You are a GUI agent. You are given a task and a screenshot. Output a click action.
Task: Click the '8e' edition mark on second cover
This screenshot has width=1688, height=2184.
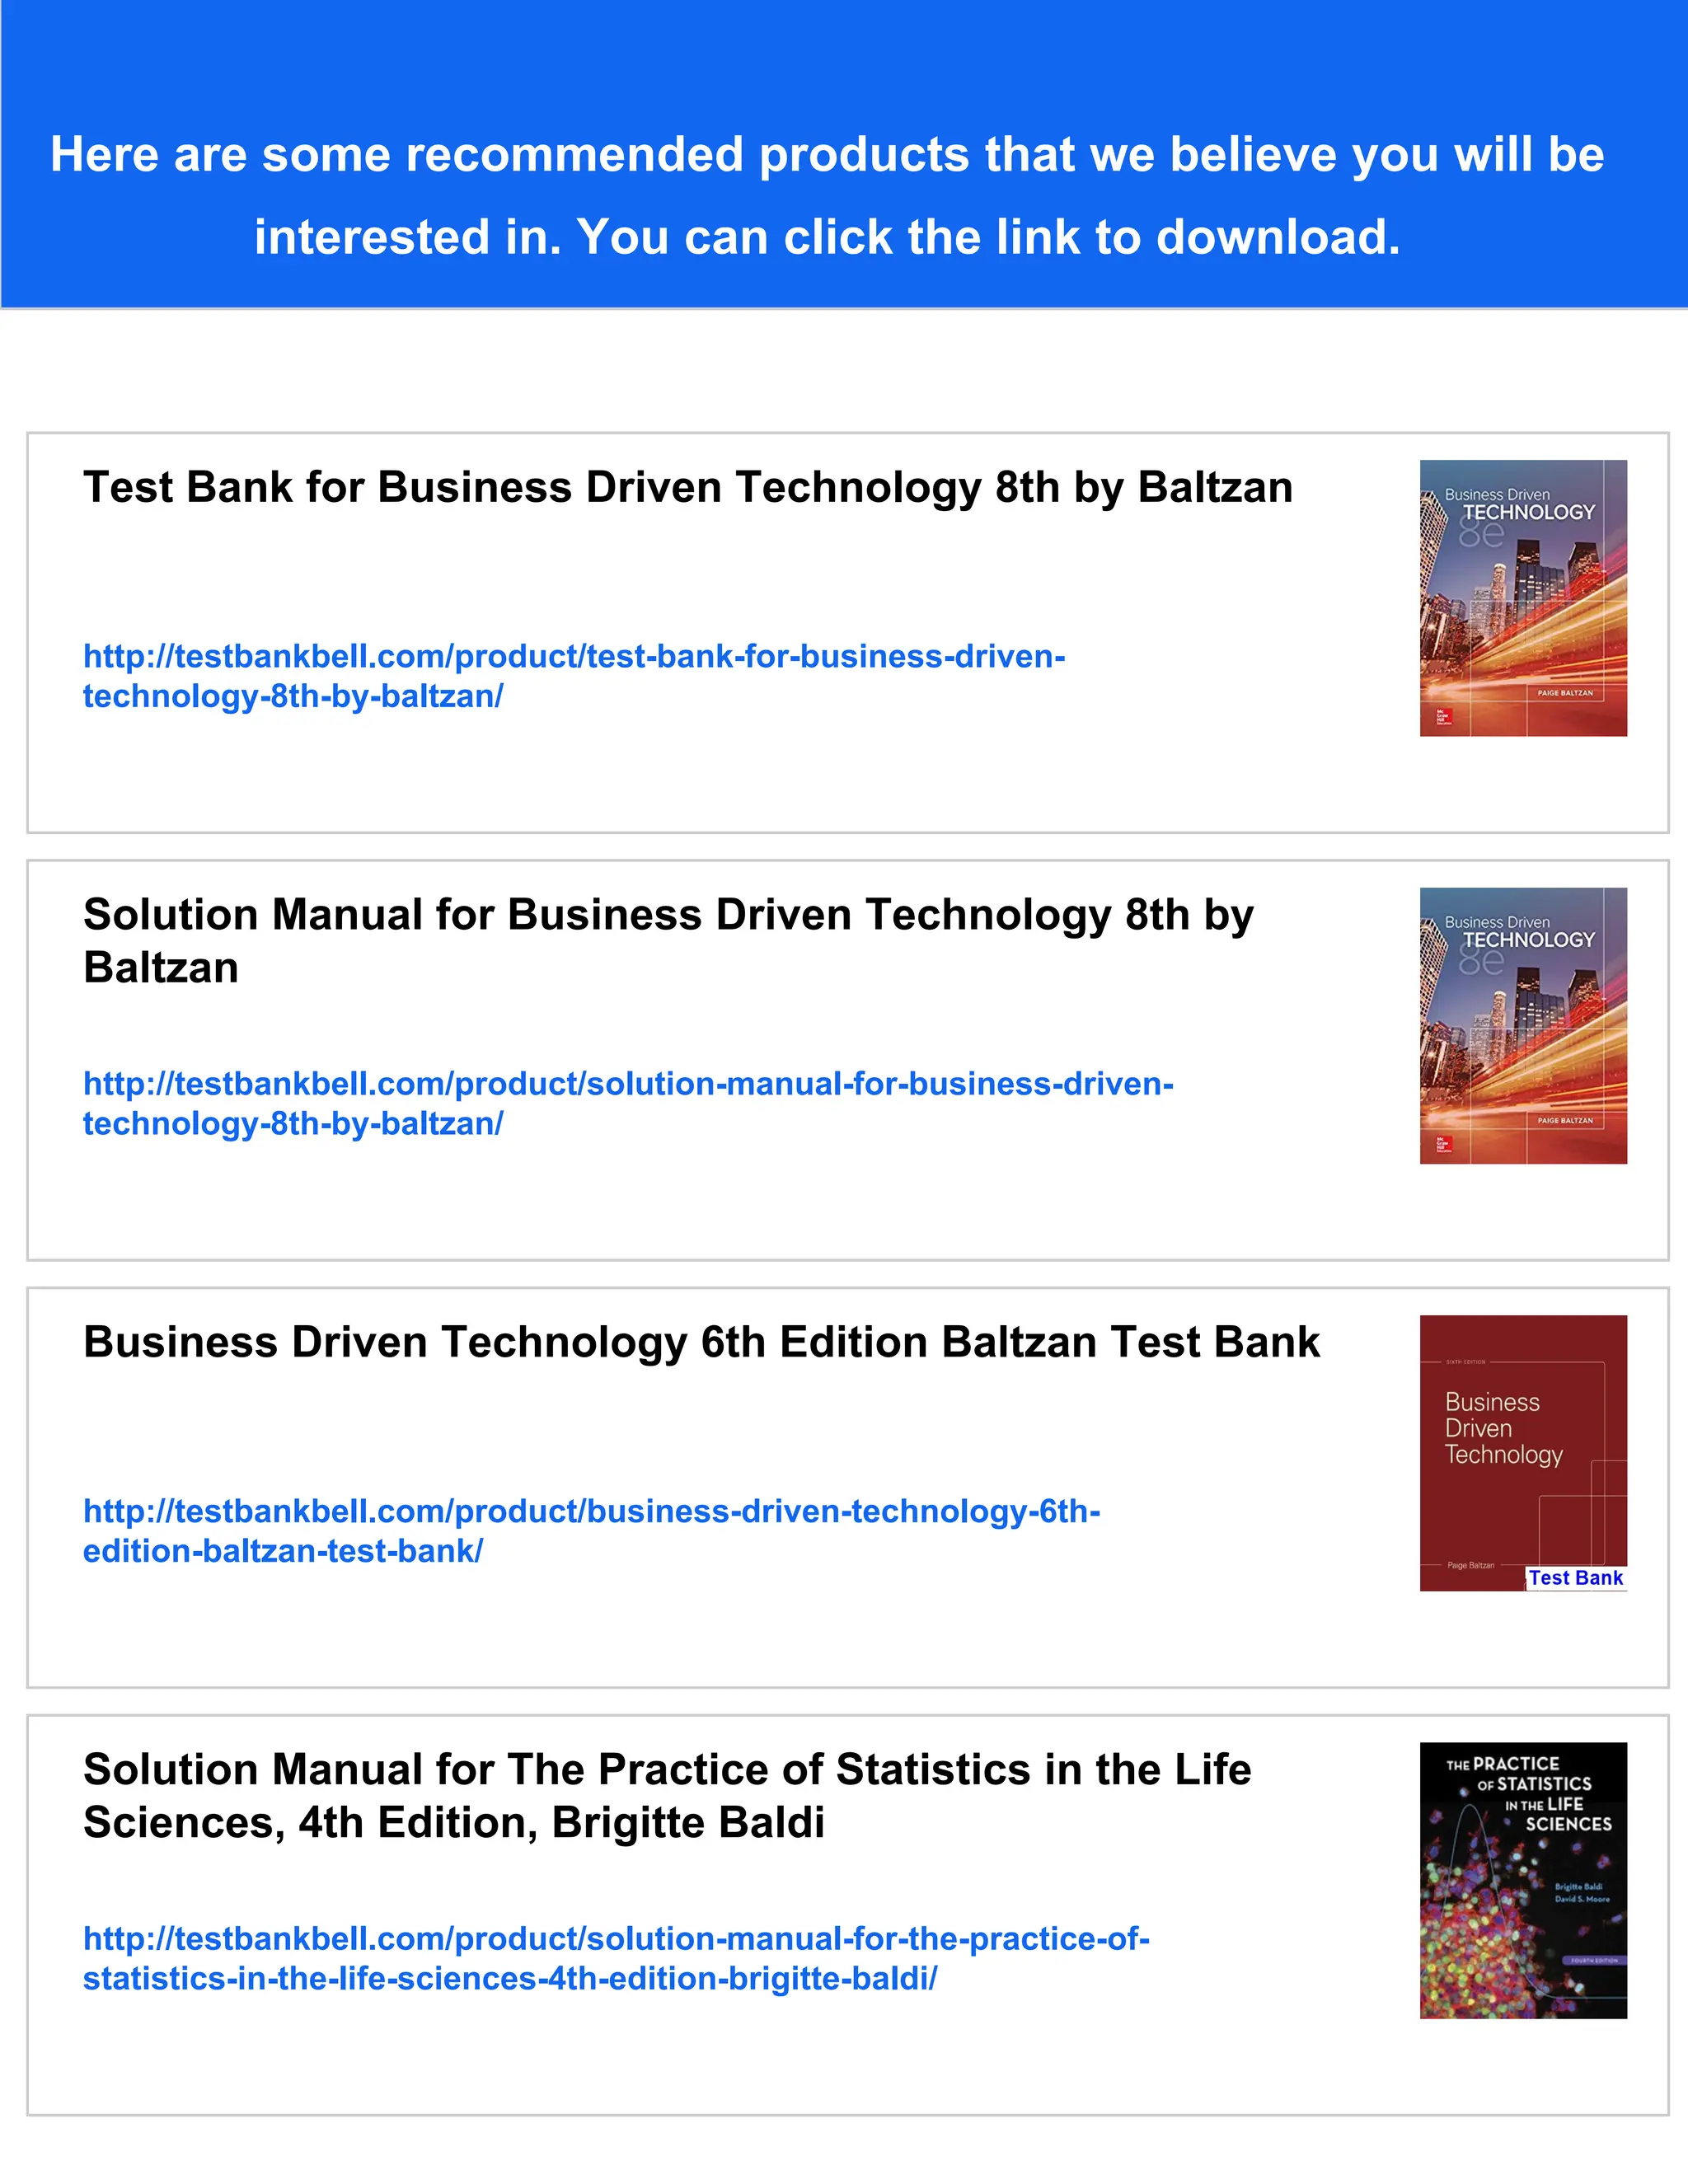pos(1480,962)
